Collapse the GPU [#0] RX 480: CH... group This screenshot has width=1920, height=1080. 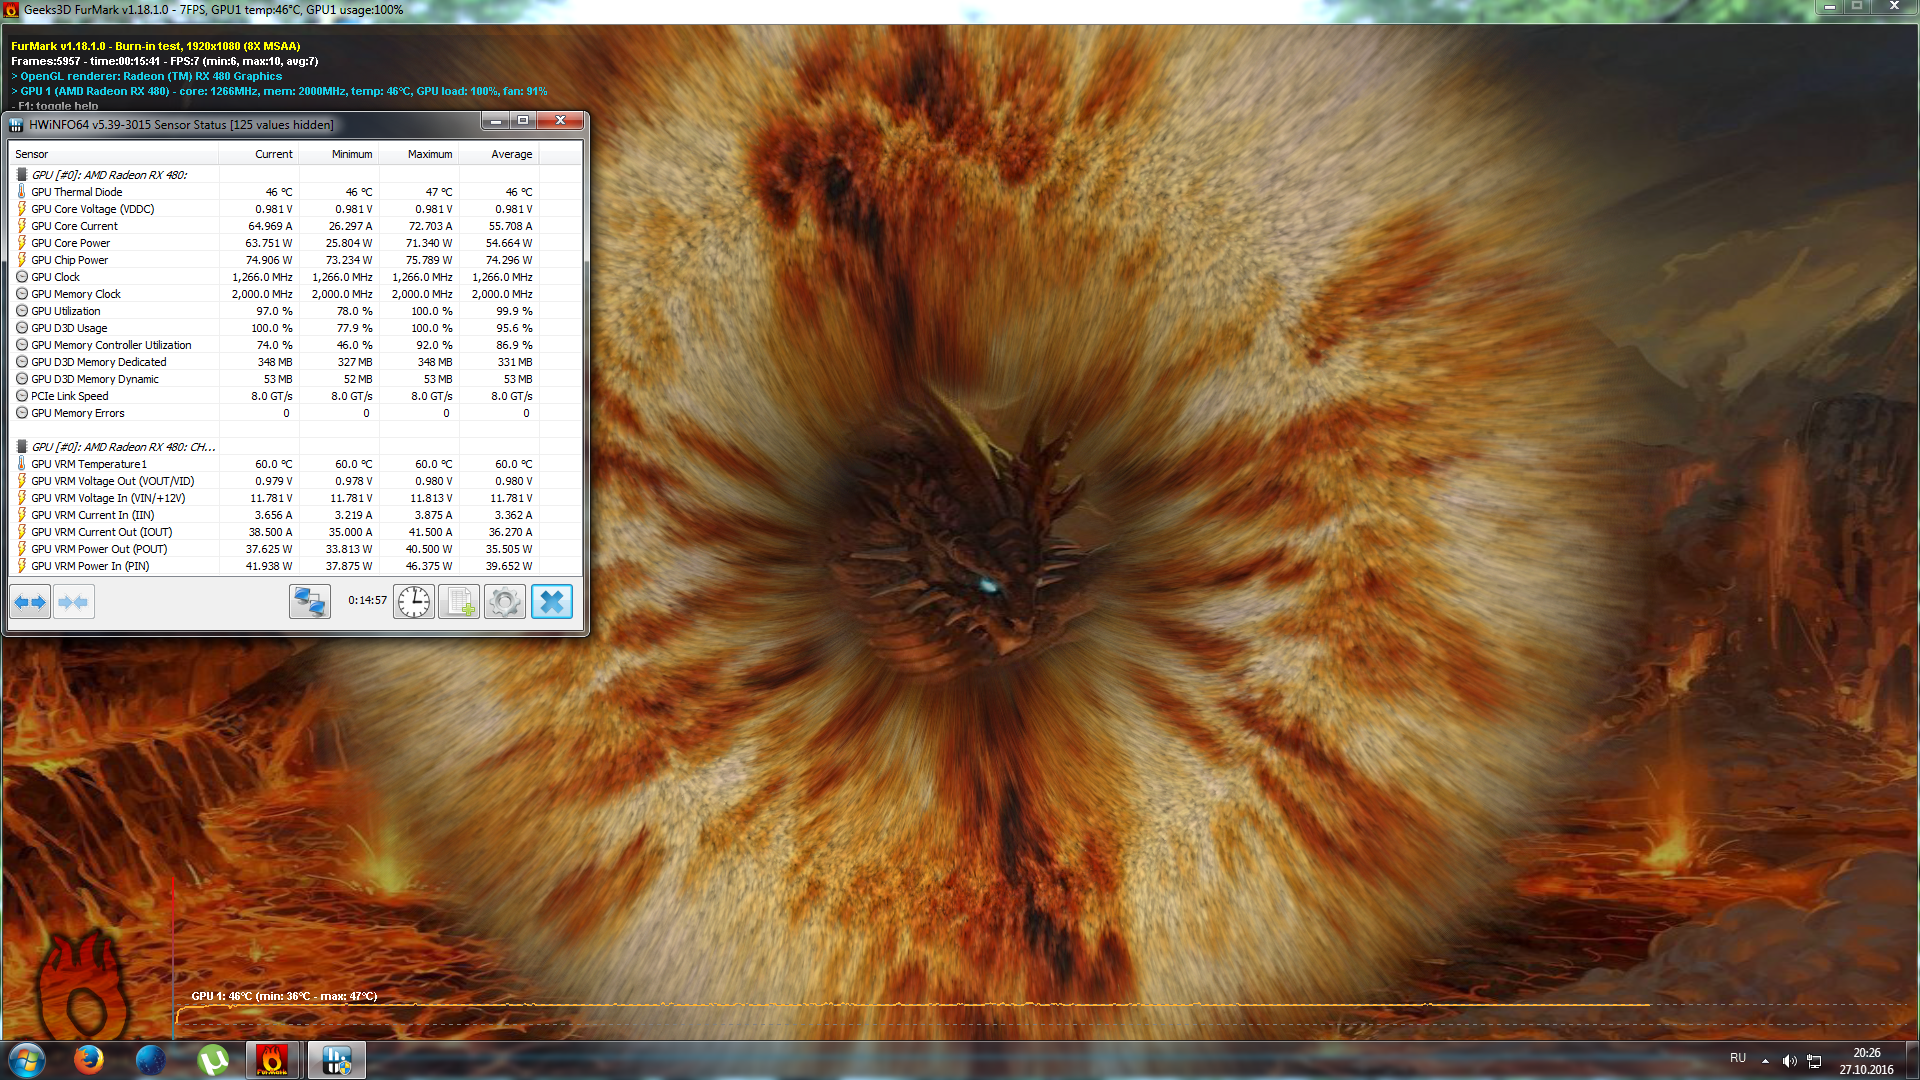pos(122,447)
